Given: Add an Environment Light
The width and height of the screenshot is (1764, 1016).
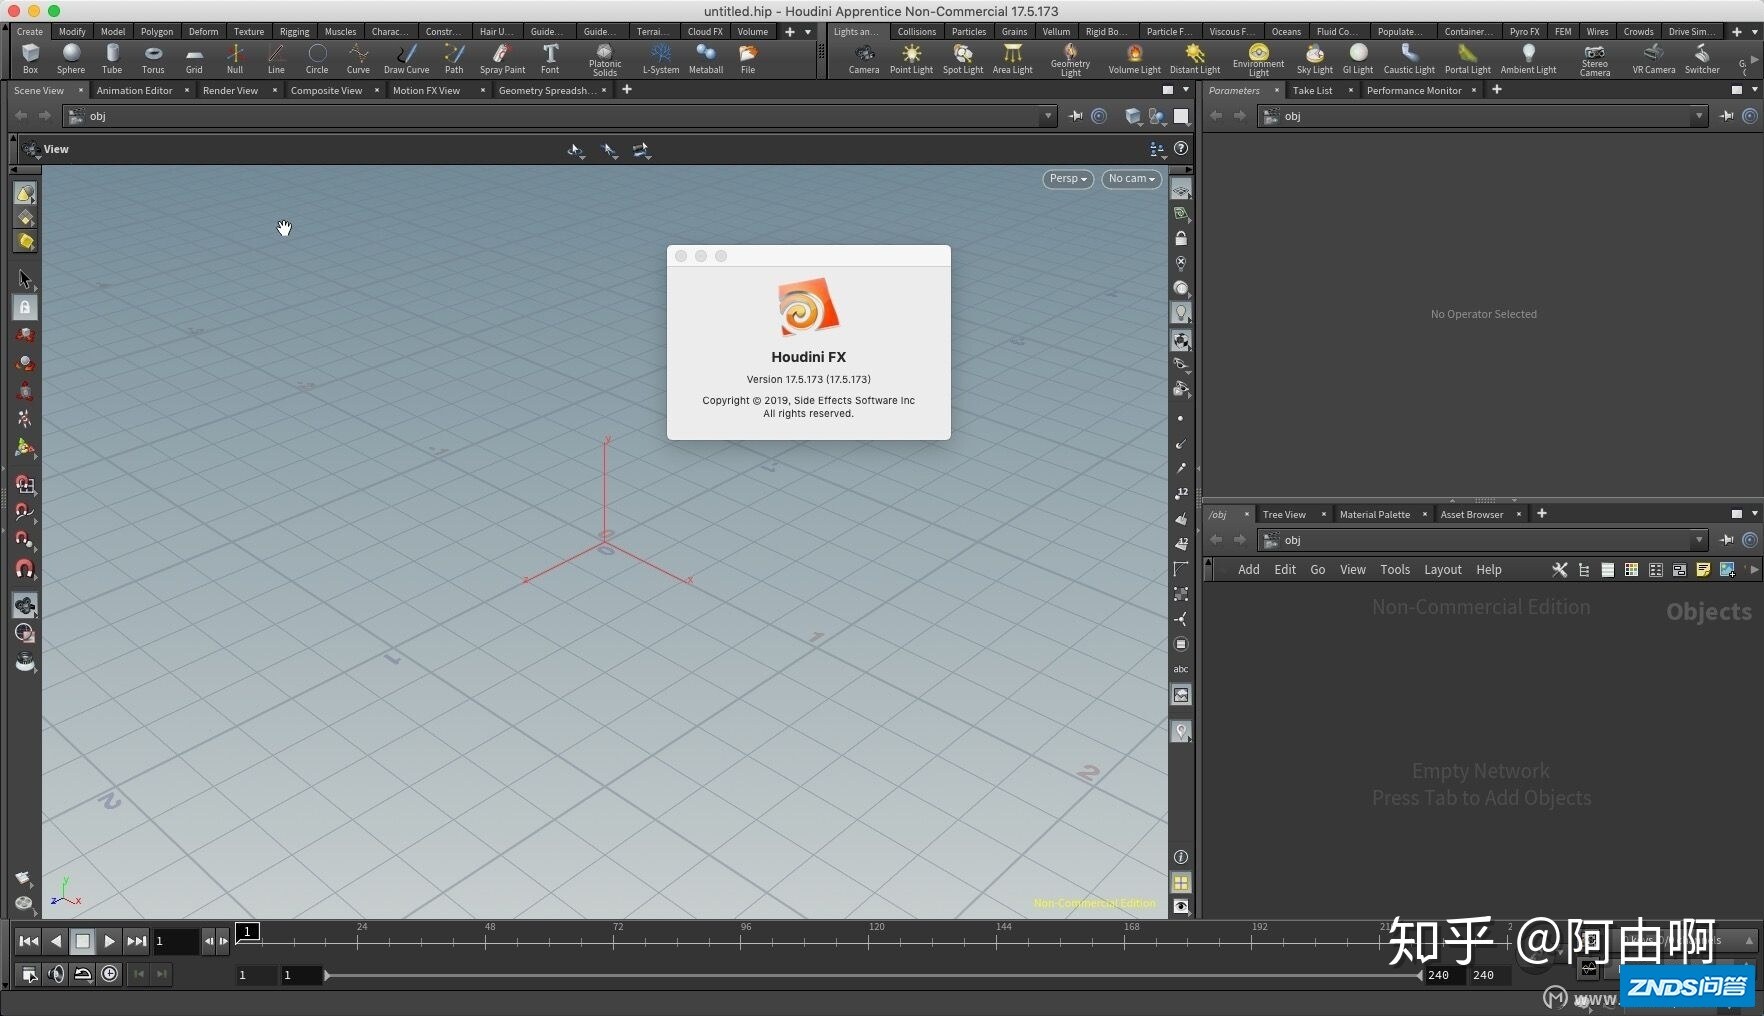Looking at the screenshot, I should click(1258, 59).
